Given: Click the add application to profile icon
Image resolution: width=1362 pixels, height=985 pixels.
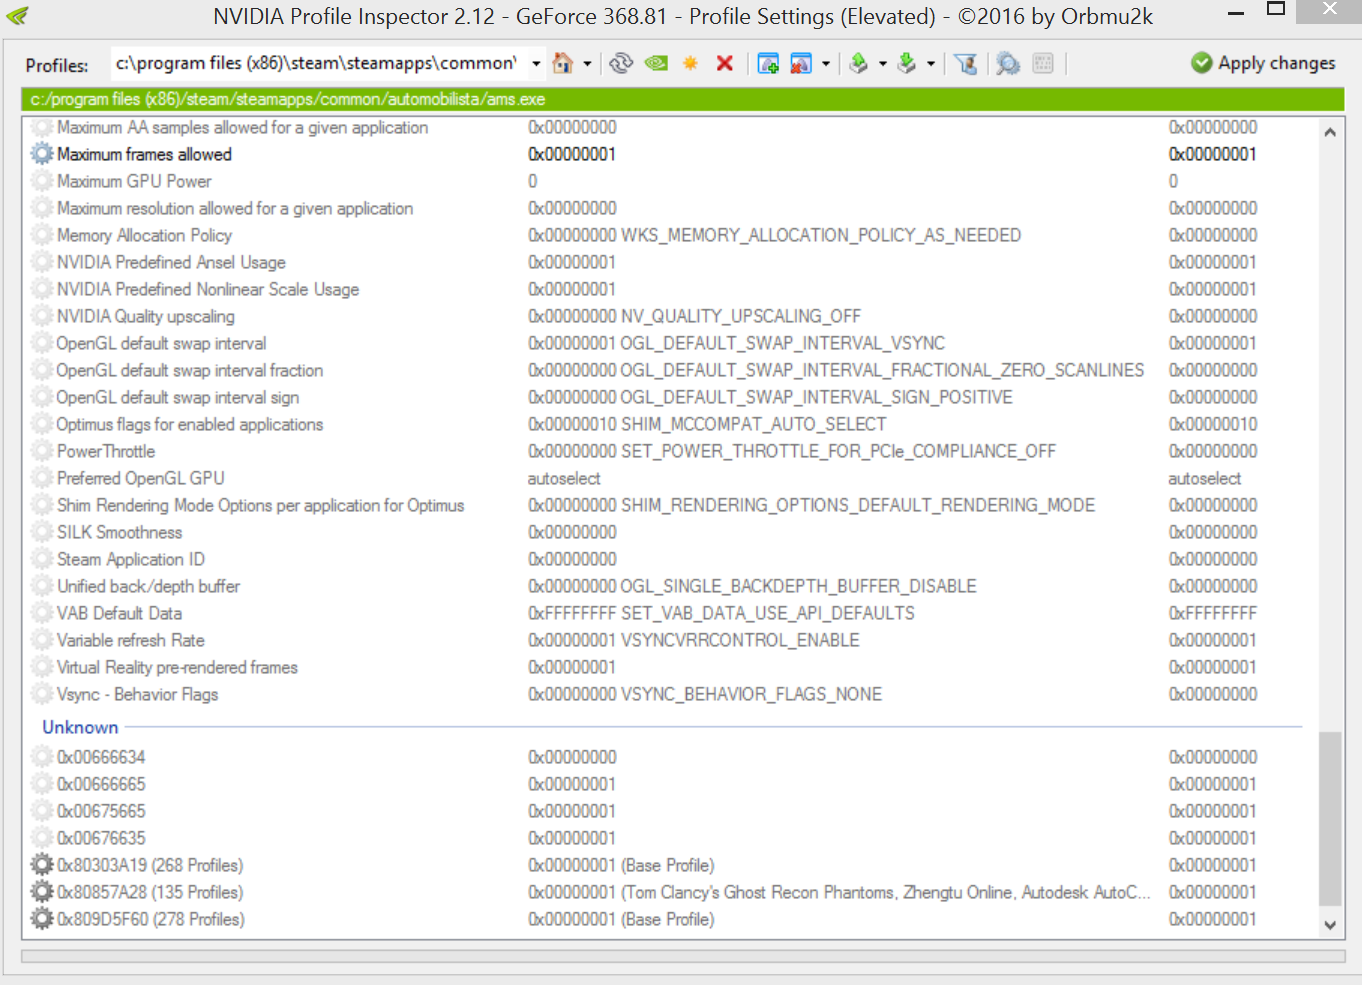Looking at the screenshot, I should (768, 63).
